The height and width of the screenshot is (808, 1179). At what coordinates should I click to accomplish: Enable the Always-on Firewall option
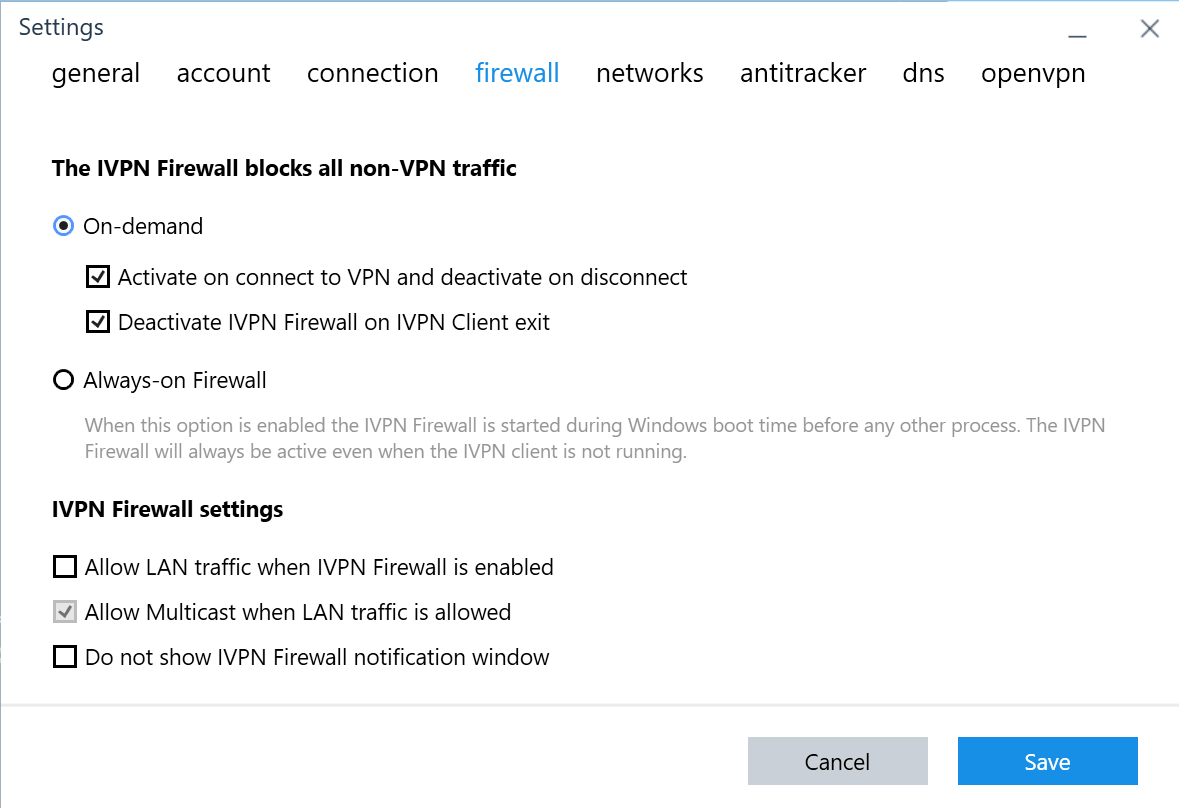63,379
